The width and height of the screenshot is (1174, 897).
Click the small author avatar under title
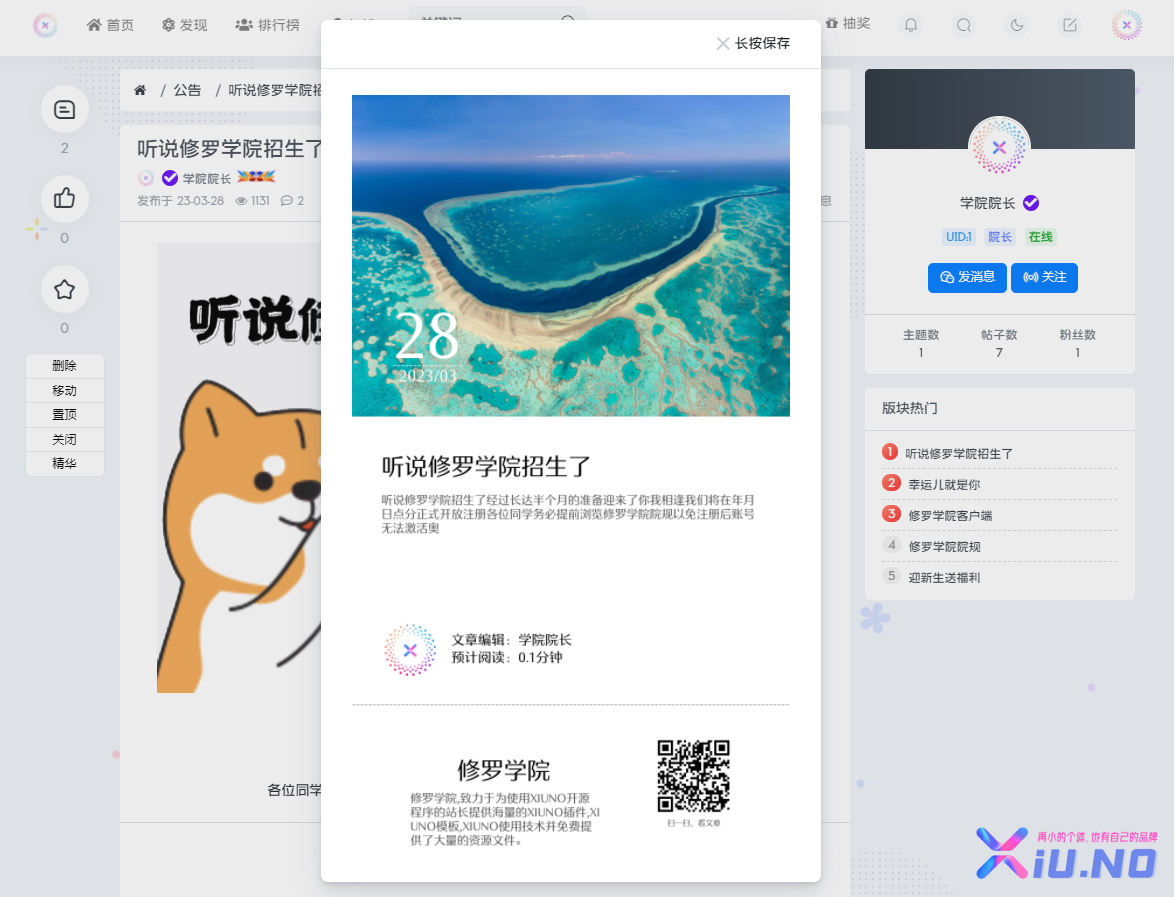tap(146, 177)
